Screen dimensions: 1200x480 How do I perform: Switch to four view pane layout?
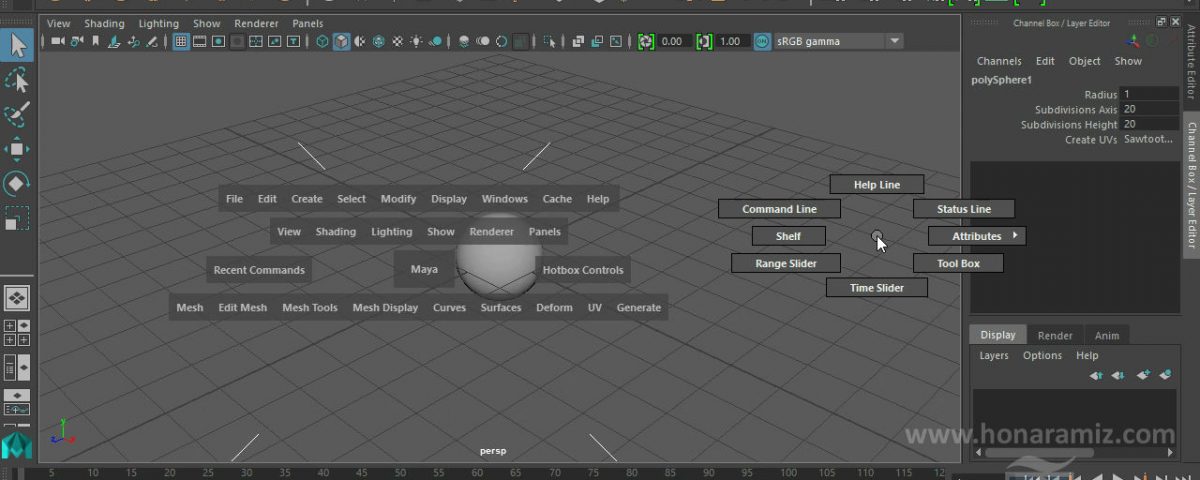point(17,332)
